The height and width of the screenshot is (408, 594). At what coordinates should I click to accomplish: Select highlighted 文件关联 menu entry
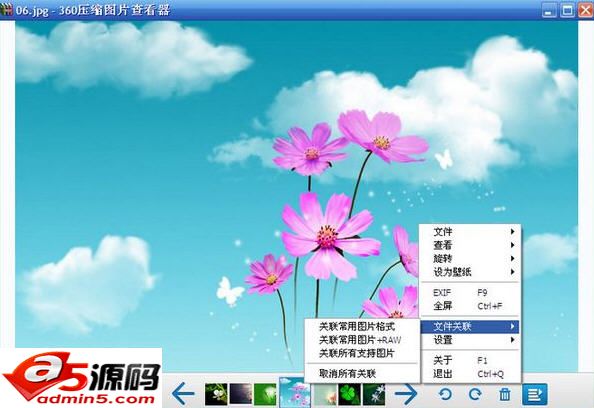coord(470,327)
